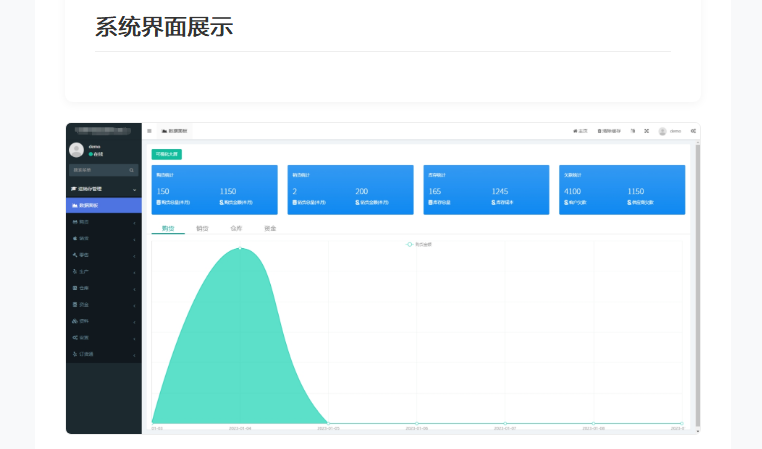
Task: Click the magnifier icon in sidebar search box
Action: click(x=131, y=170)
